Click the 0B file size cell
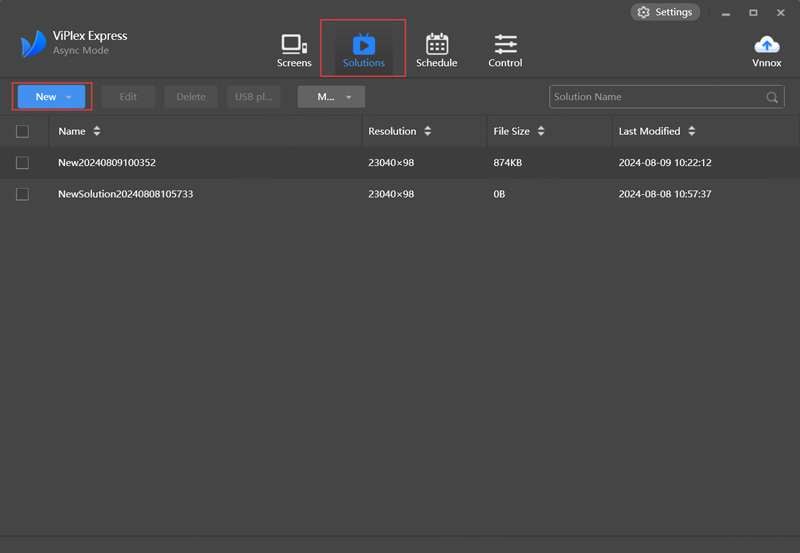The width and height of the screenshot is (800, 553). click(499, 194)
